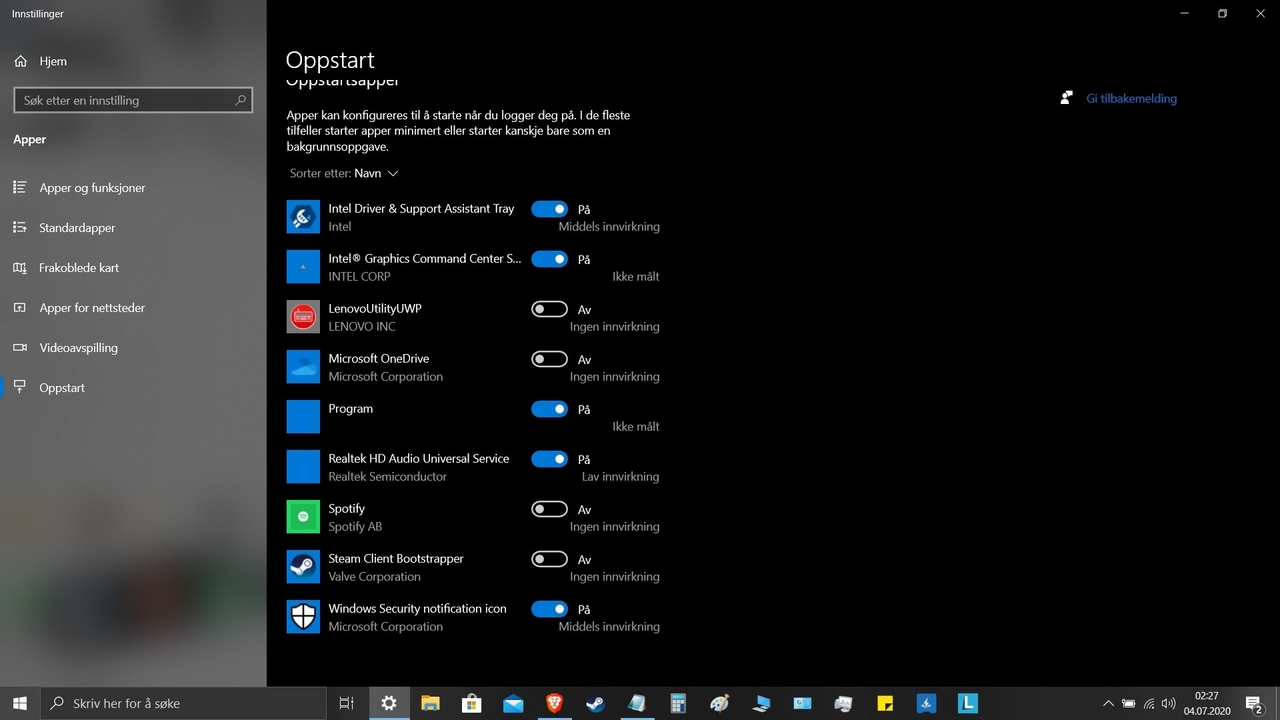Image resolution: width=1280 pixels, height=720 pixels.
Task: Open 'Standardapper' section
Action: point(77,227)
